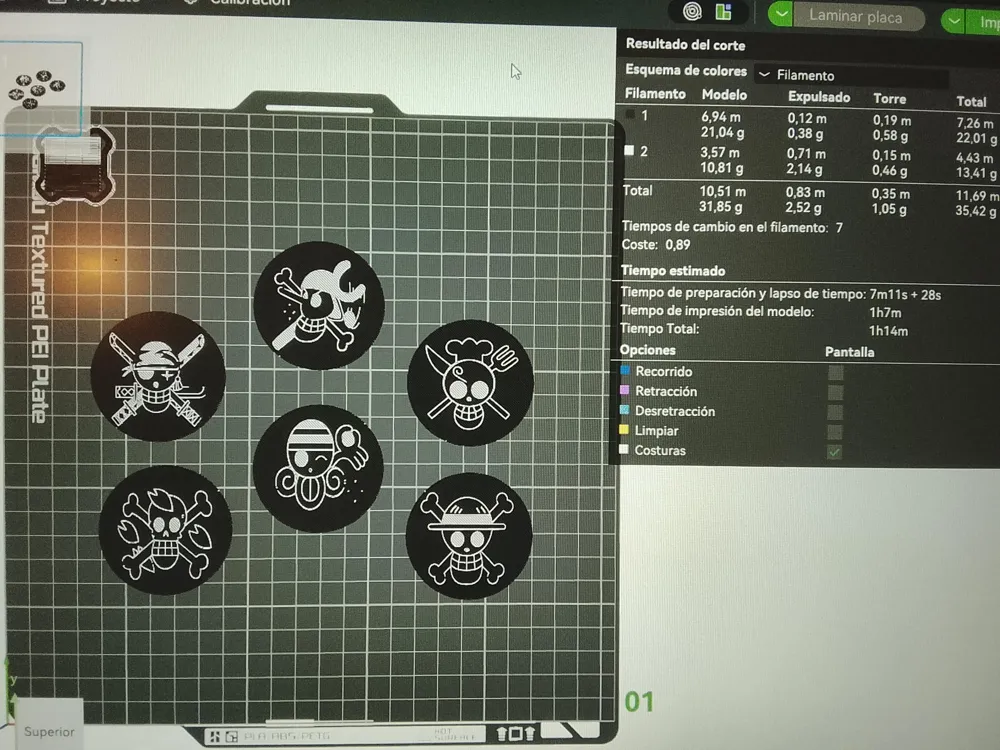Click the model print time 1h7m
1000x750 pixels.
(x=885, y=313)
